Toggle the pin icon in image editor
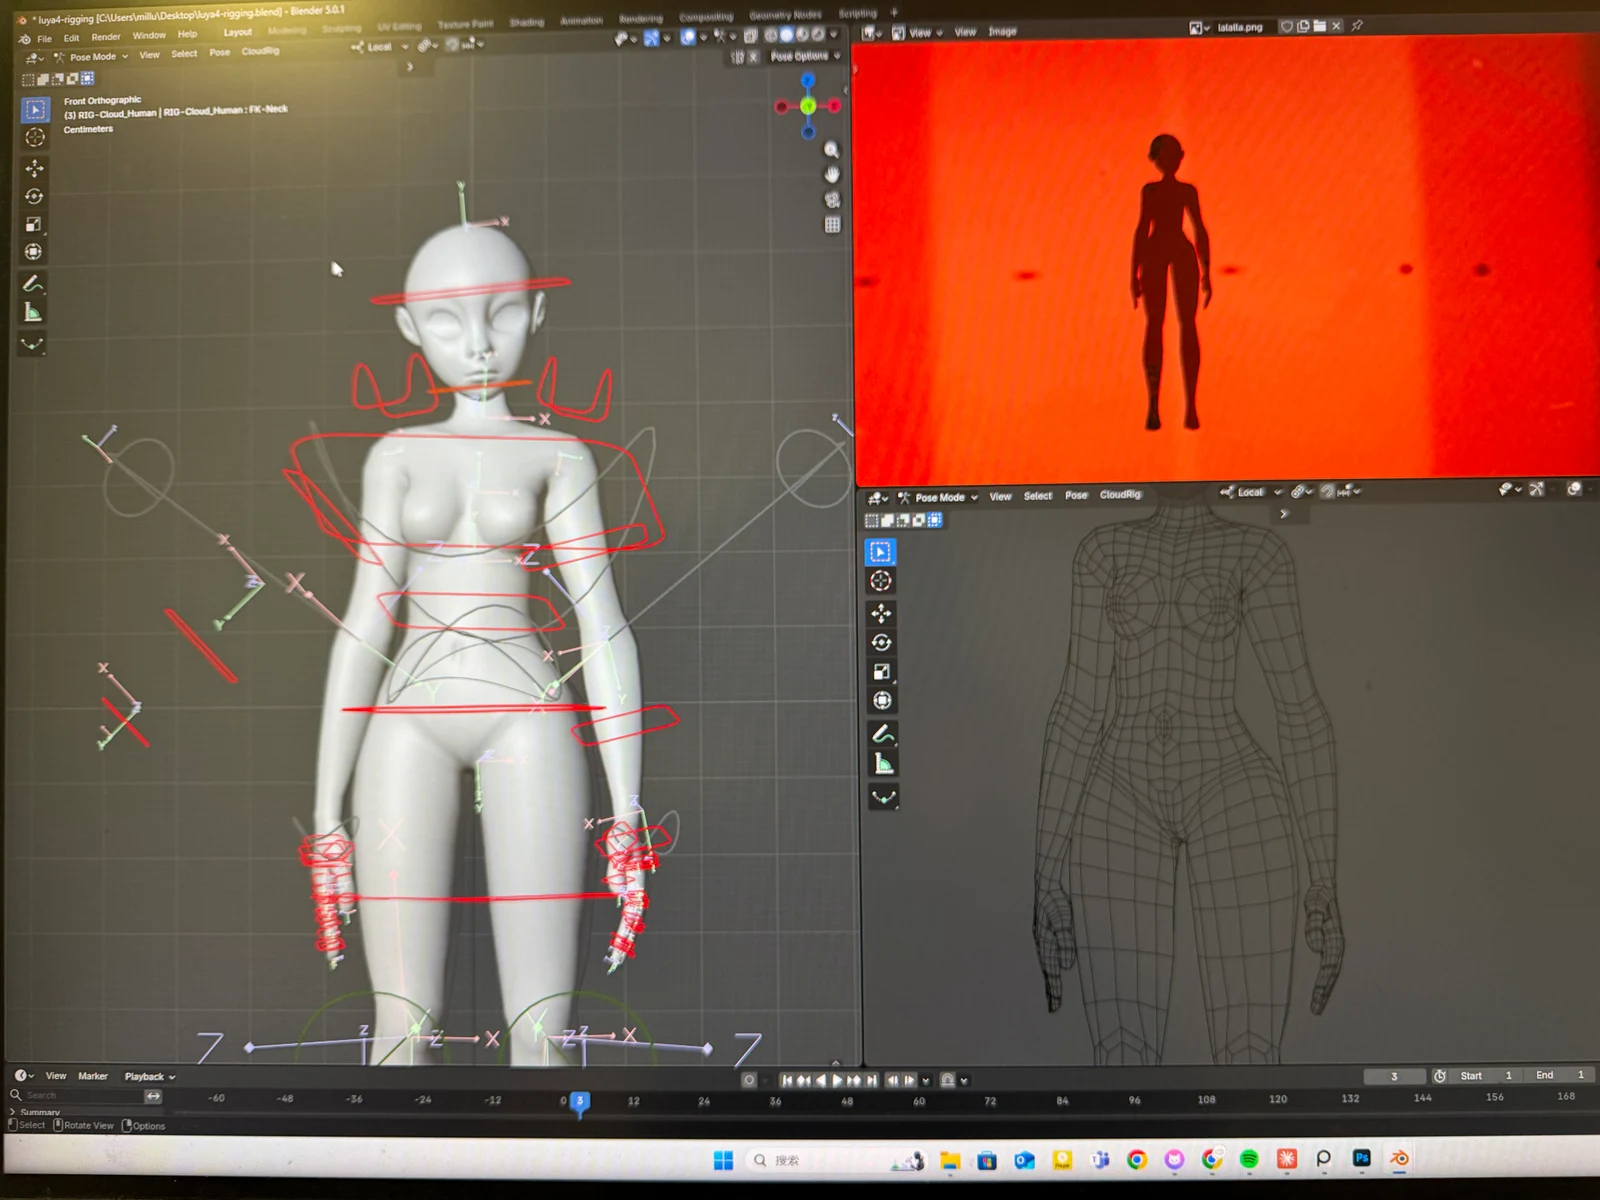Screen dimensions: 1600x1200 click(x=1357, y=26)
